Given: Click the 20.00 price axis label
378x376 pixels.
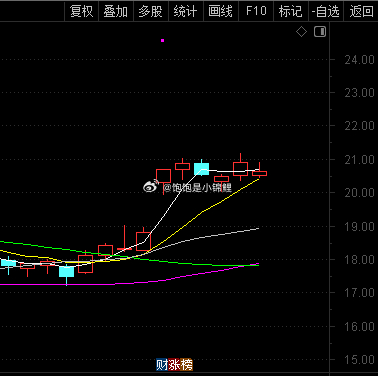Looking at the screenshot, I should (359, 193).
